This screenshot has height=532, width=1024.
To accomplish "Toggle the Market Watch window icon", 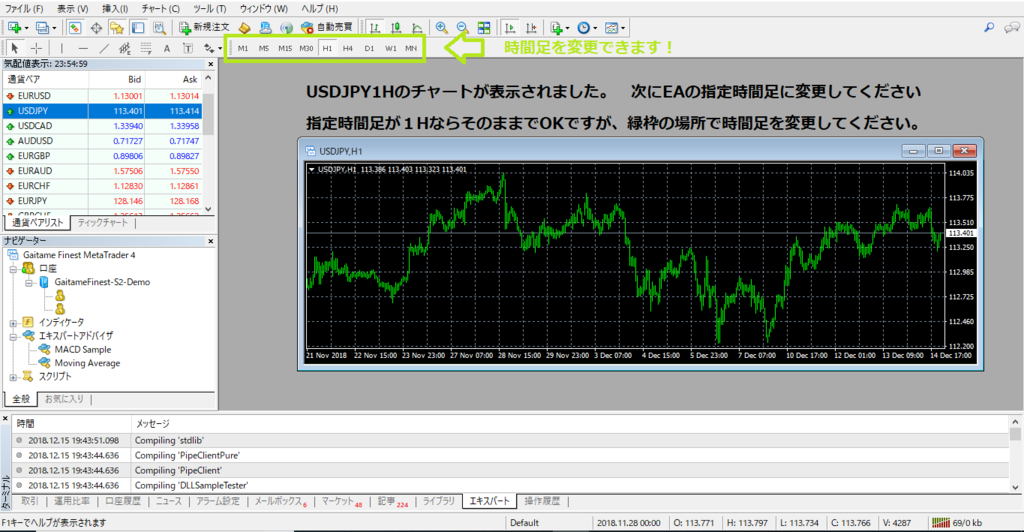I will pyautogui.click(x=74, y=27).
